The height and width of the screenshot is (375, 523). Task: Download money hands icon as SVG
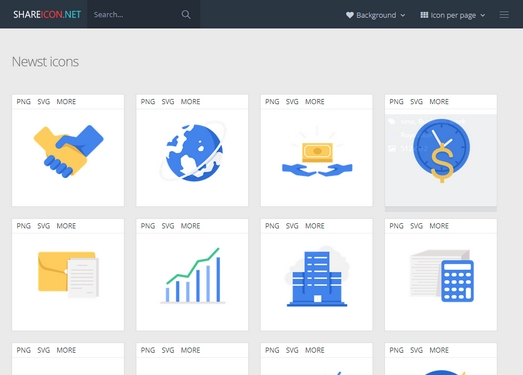[292, 101]
